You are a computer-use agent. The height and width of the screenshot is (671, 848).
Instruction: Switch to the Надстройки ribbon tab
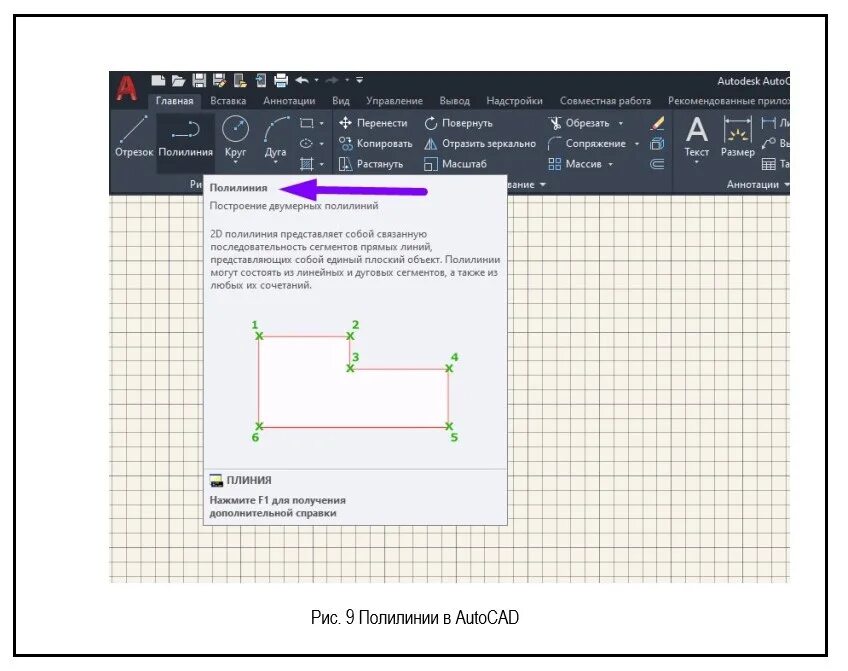(514, 101)
